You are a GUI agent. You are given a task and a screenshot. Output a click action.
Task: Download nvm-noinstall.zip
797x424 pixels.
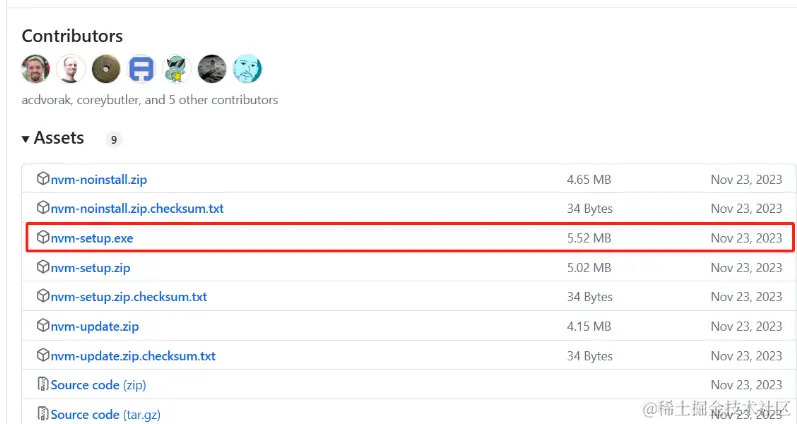point(98,180)
